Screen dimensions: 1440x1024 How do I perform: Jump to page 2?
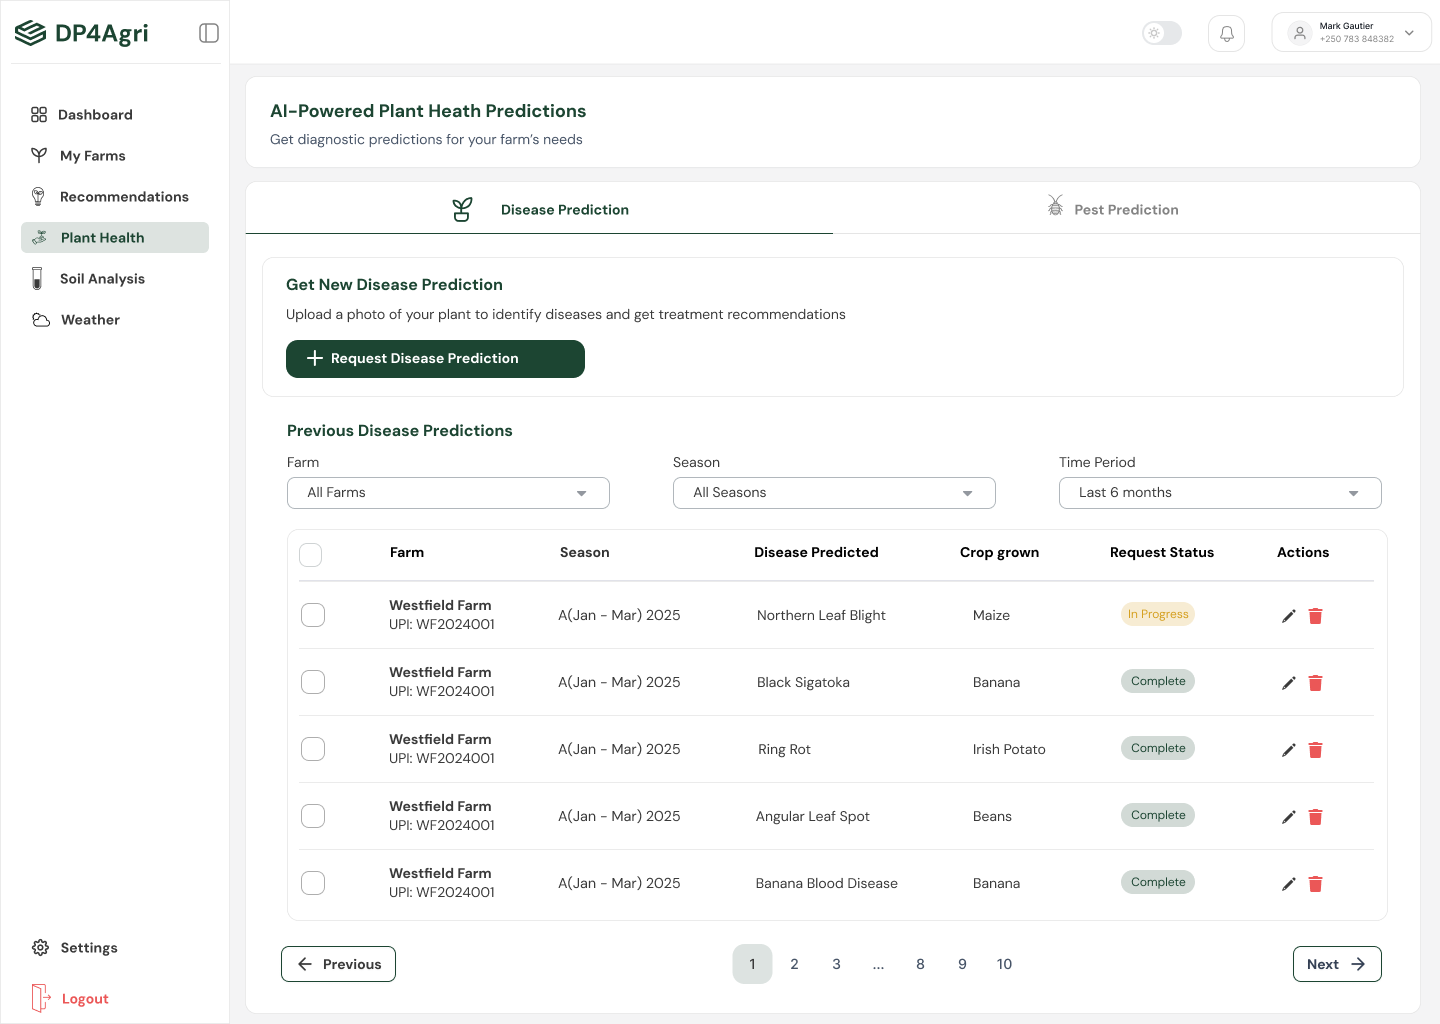coord(794,964)
